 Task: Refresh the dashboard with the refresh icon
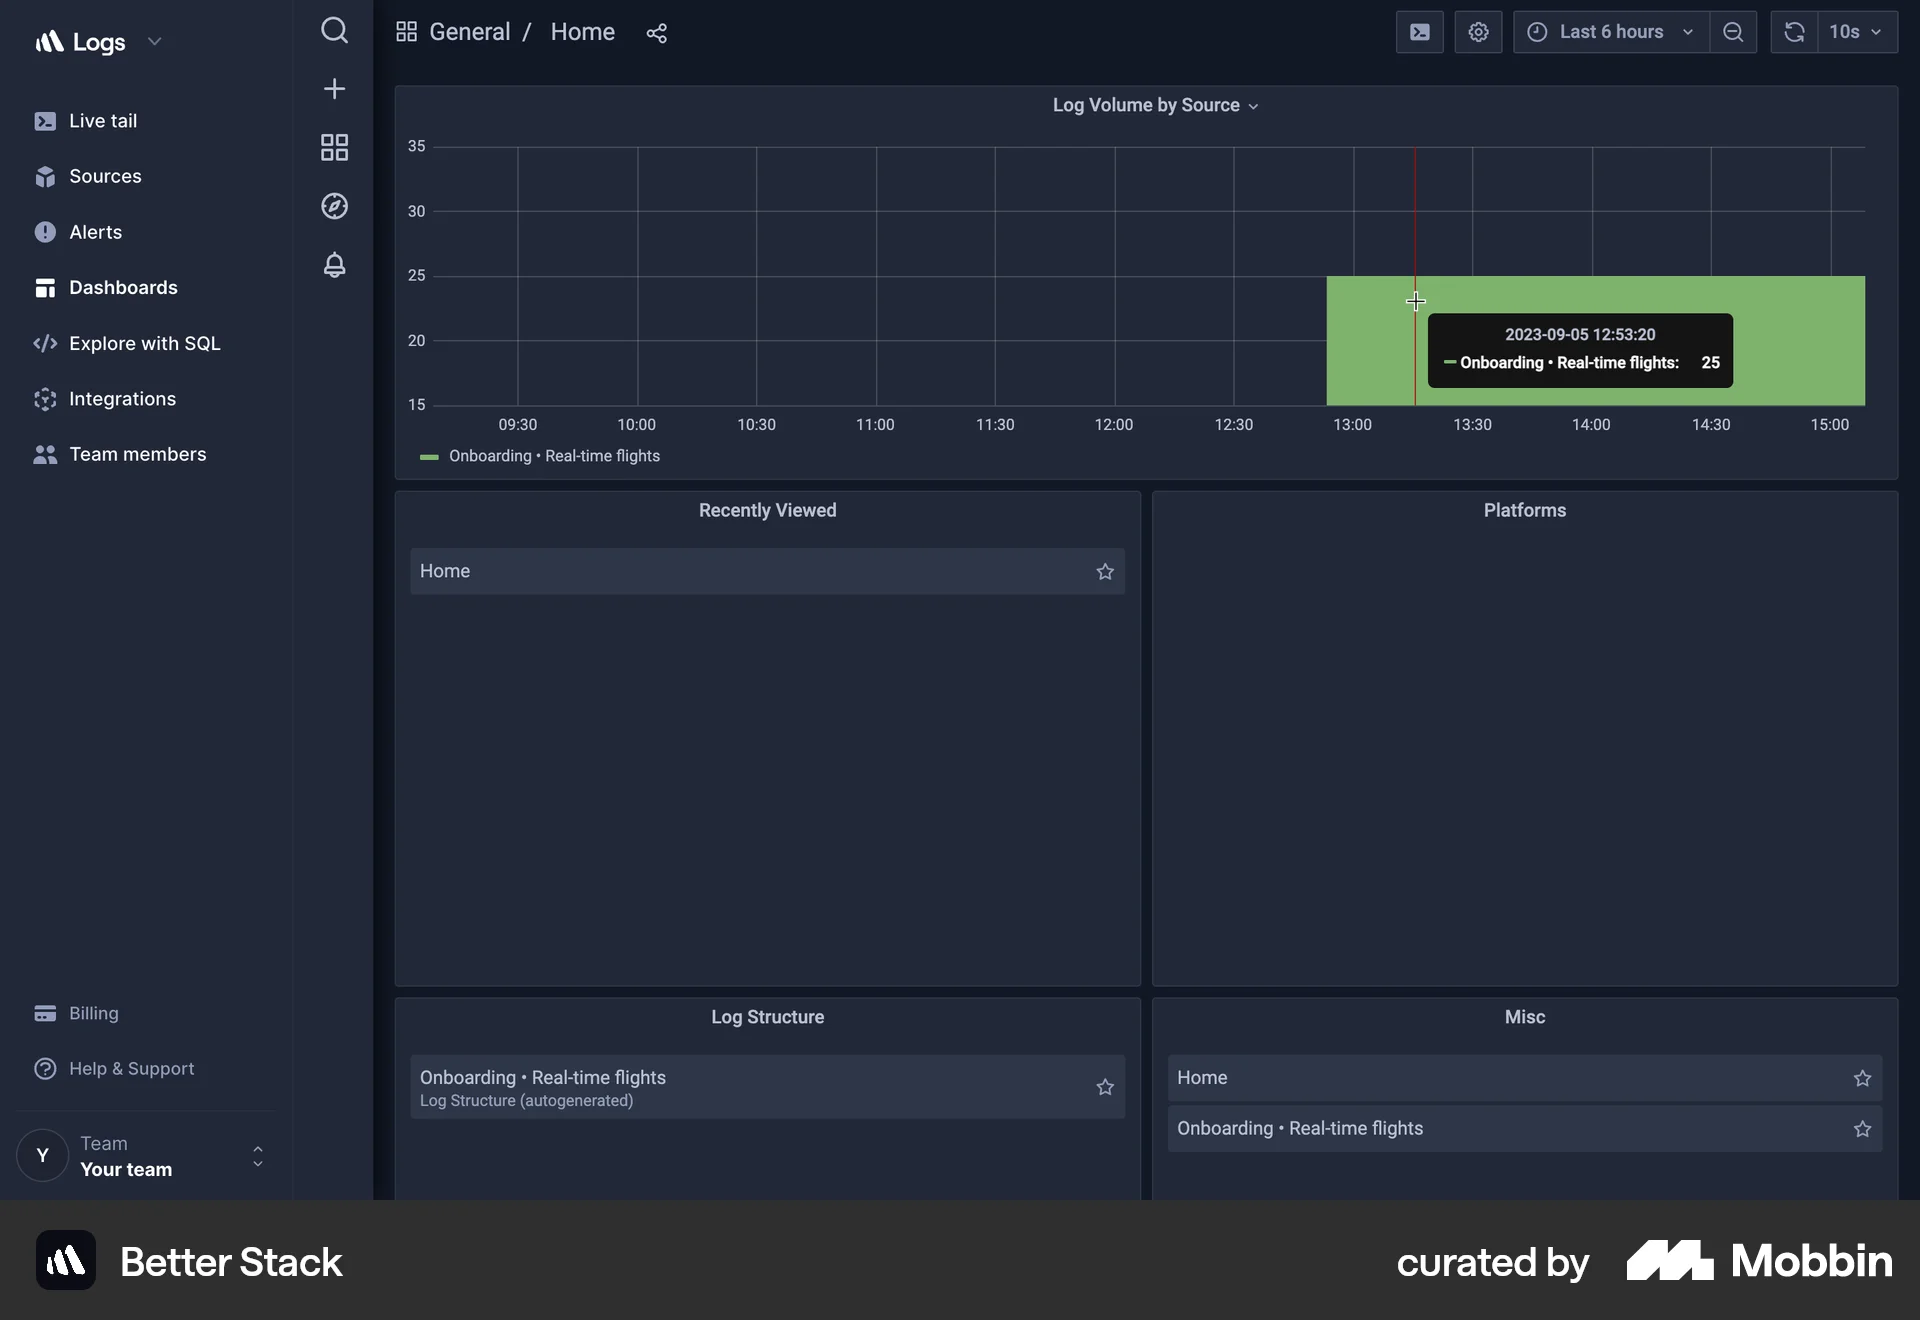point(1794,32)
